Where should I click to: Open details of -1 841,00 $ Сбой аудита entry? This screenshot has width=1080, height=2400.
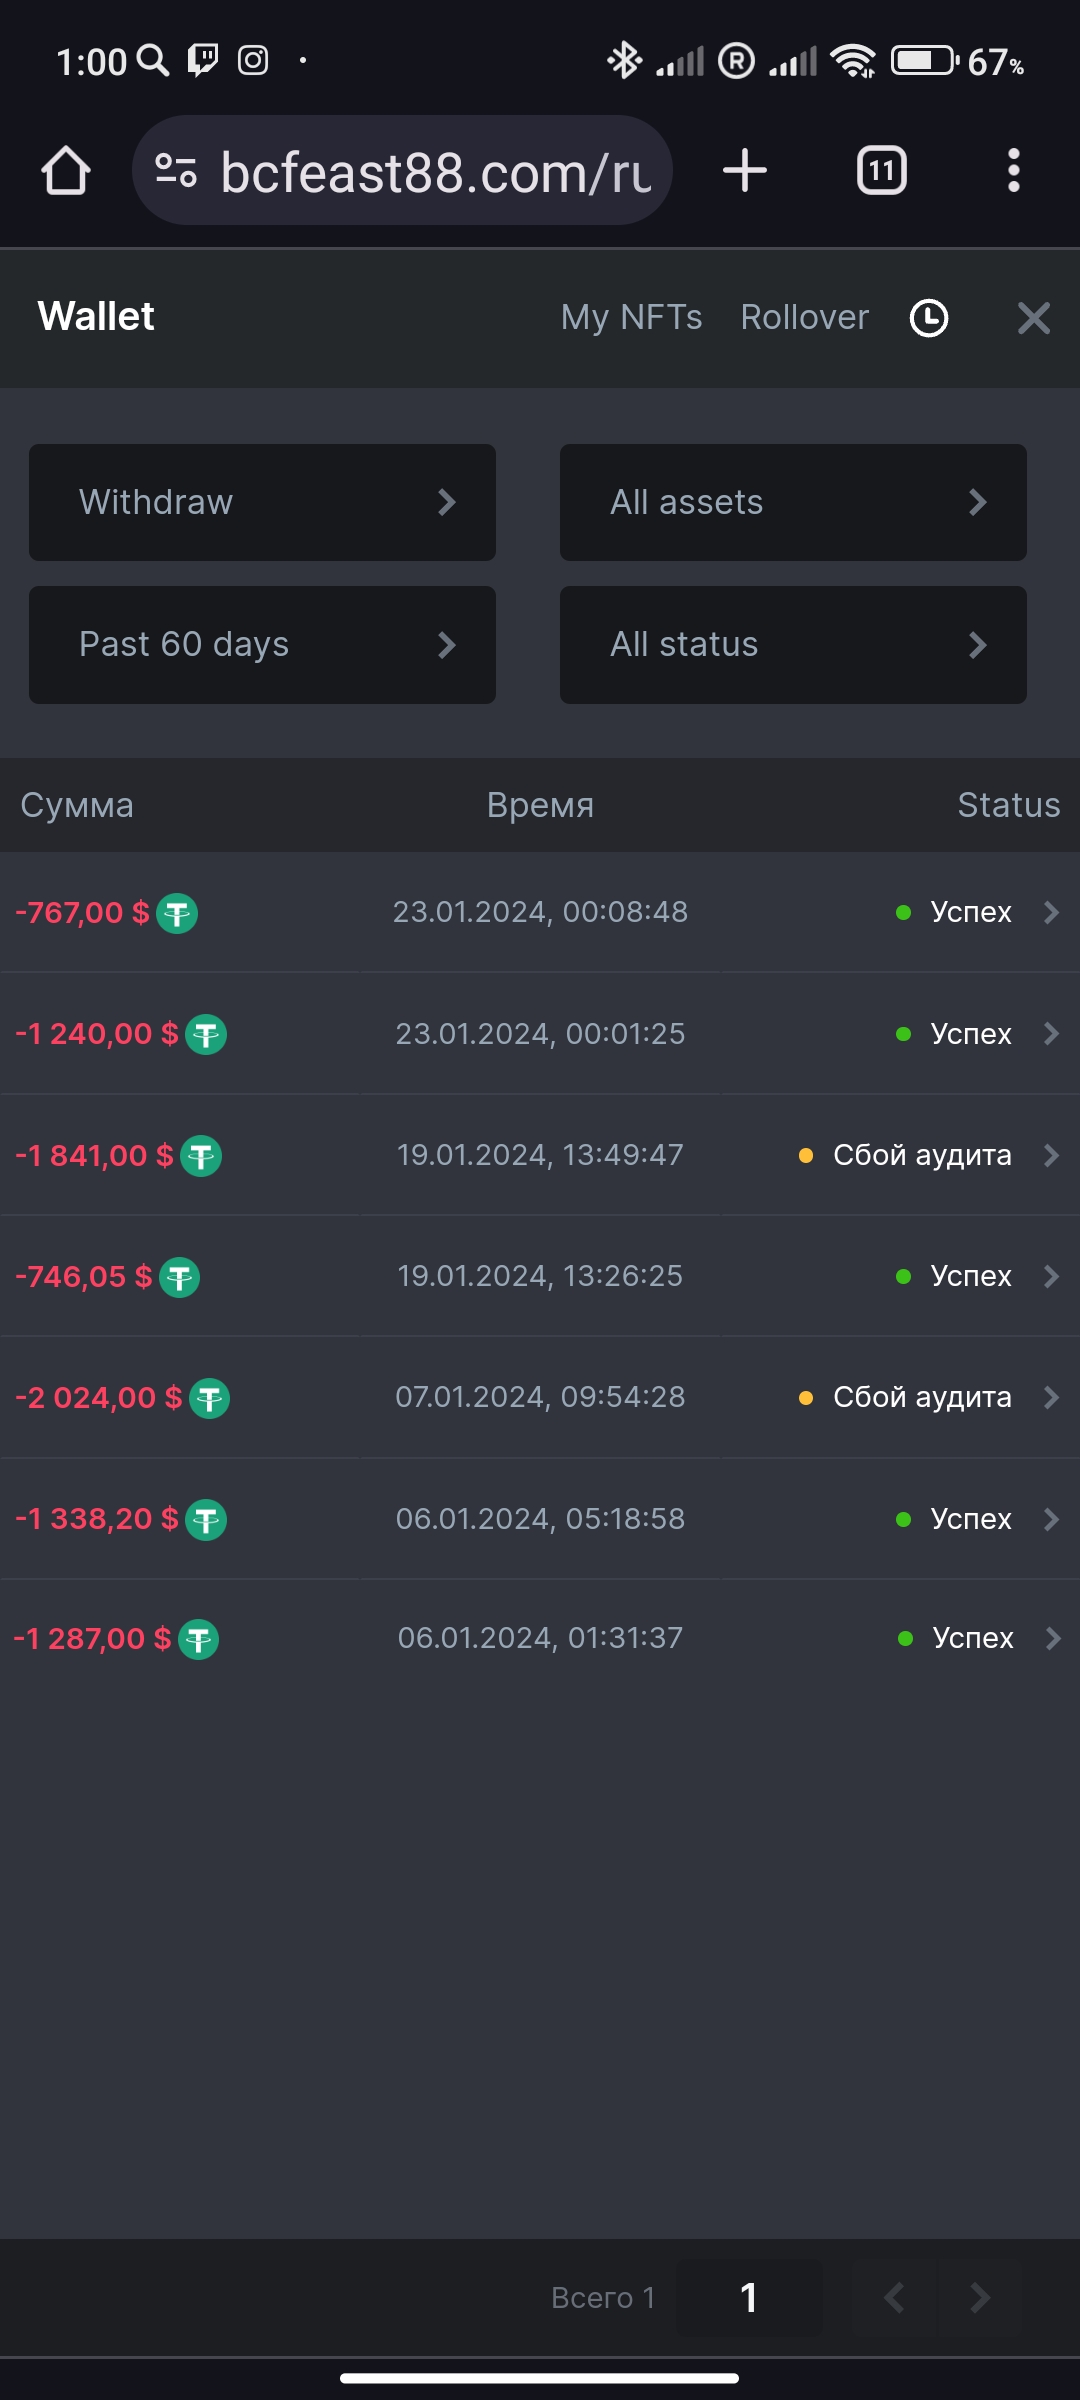540,1155
